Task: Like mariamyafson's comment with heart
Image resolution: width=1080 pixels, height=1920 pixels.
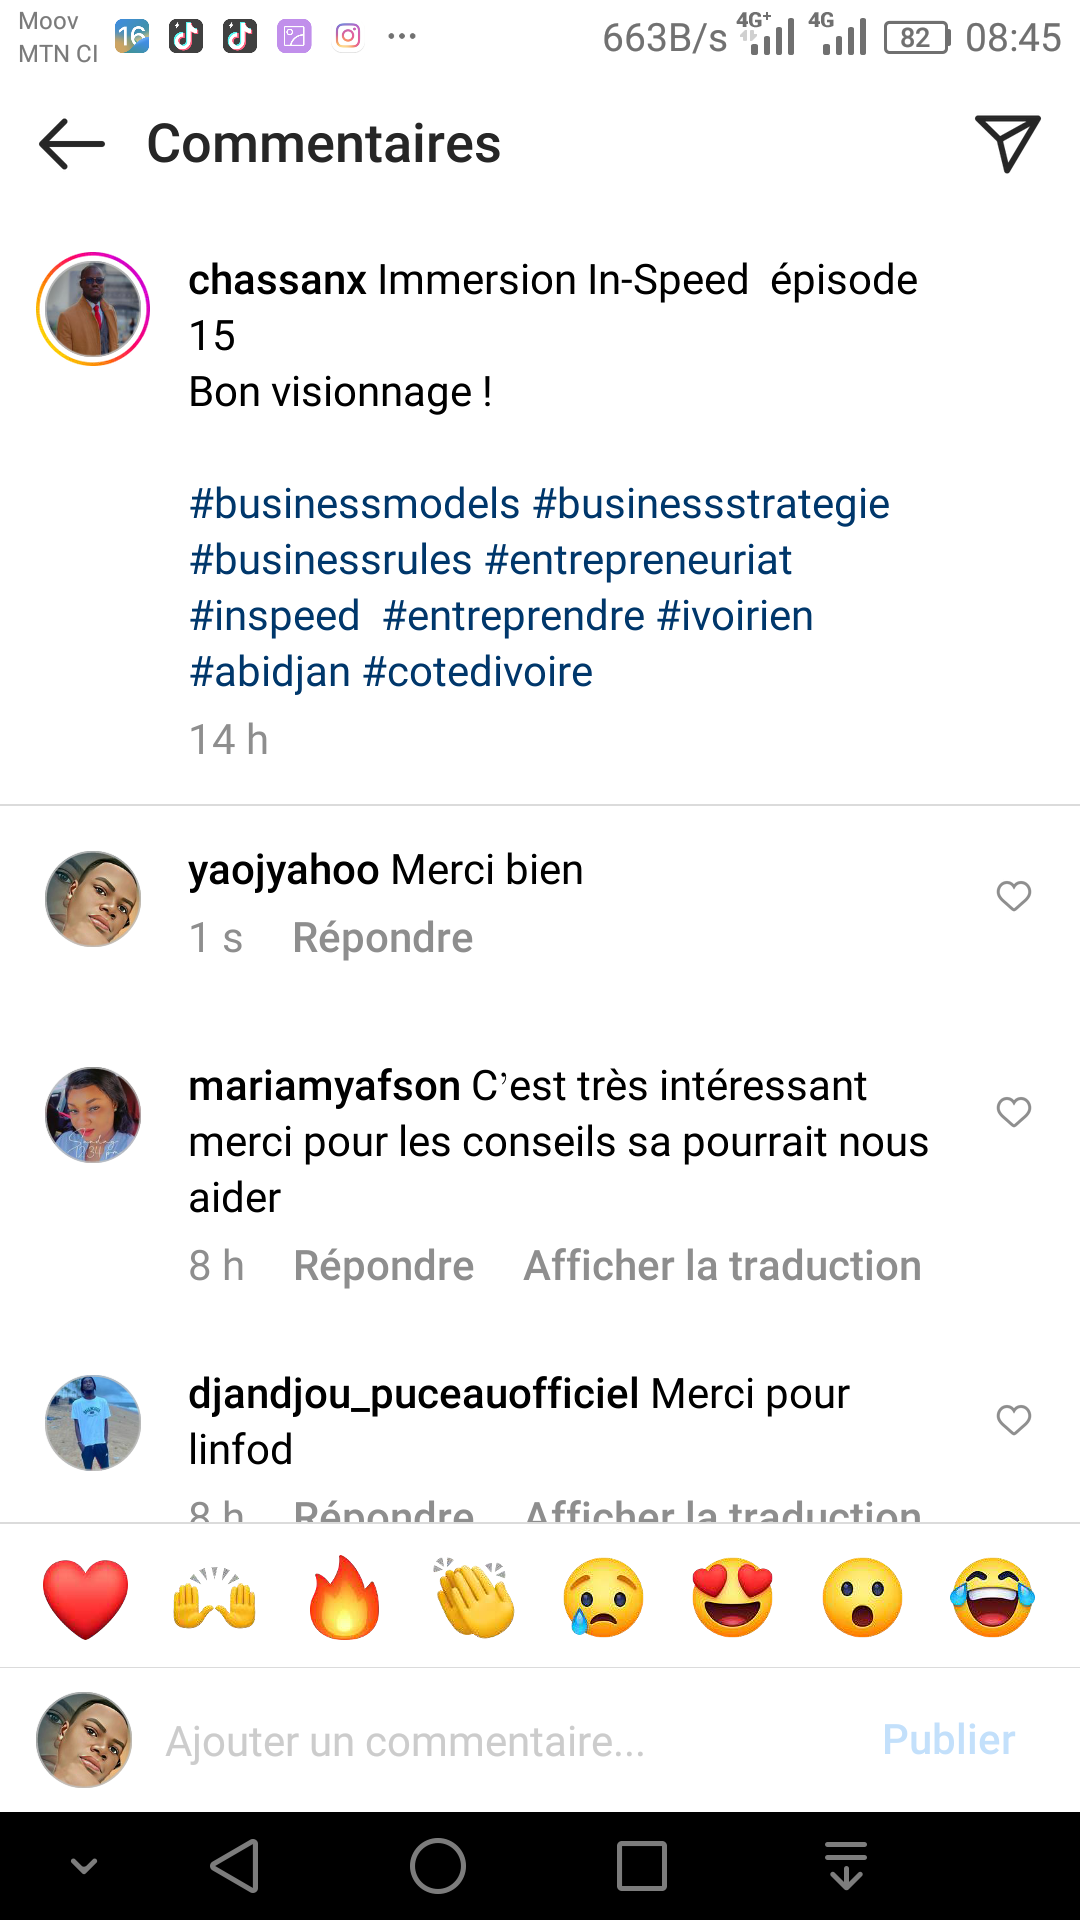Action: (x=1013, y=1112)
